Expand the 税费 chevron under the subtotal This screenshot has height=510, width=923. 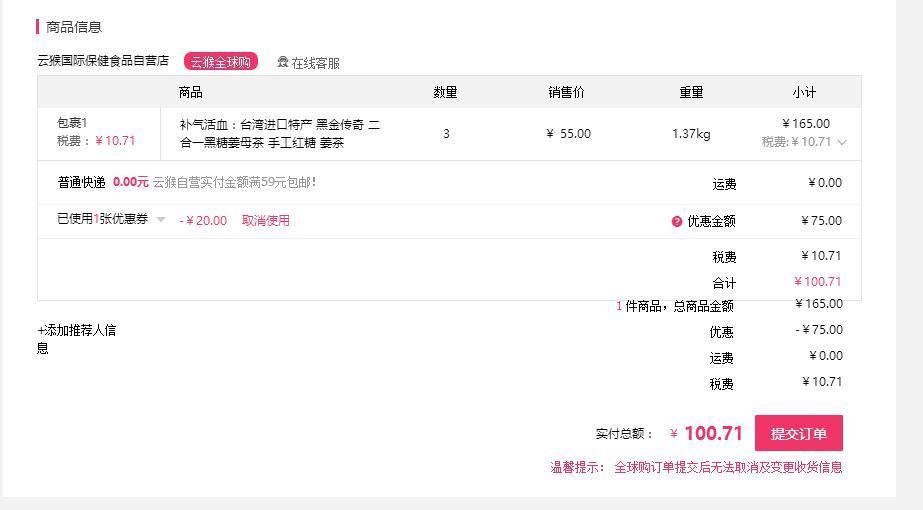842,142
